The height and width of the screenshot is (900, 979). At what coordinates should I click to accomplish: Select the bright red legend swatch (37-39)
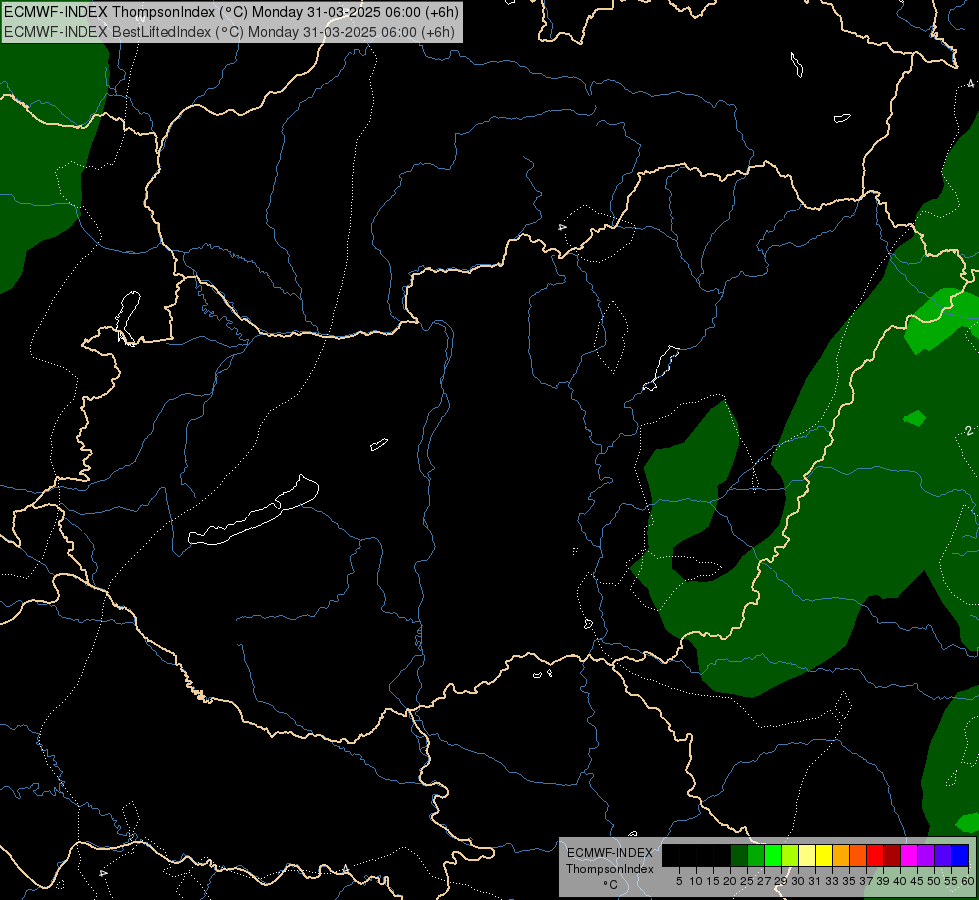pos(875,856)
